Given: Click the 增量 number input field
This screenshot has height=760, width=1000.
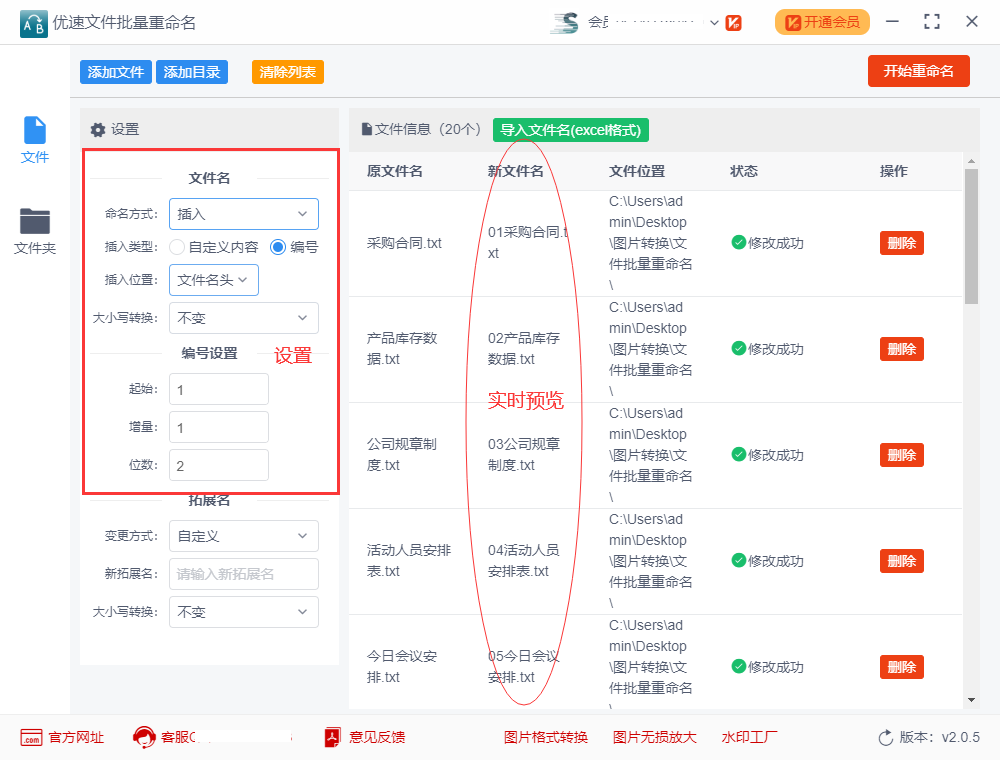Looking at the screenshot, I should pos(219,427).
